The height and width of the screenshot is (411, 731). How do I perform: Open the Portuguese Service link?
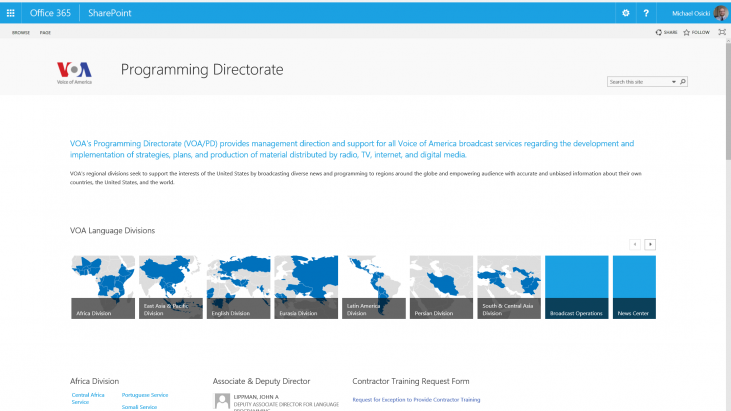point(145,395)
